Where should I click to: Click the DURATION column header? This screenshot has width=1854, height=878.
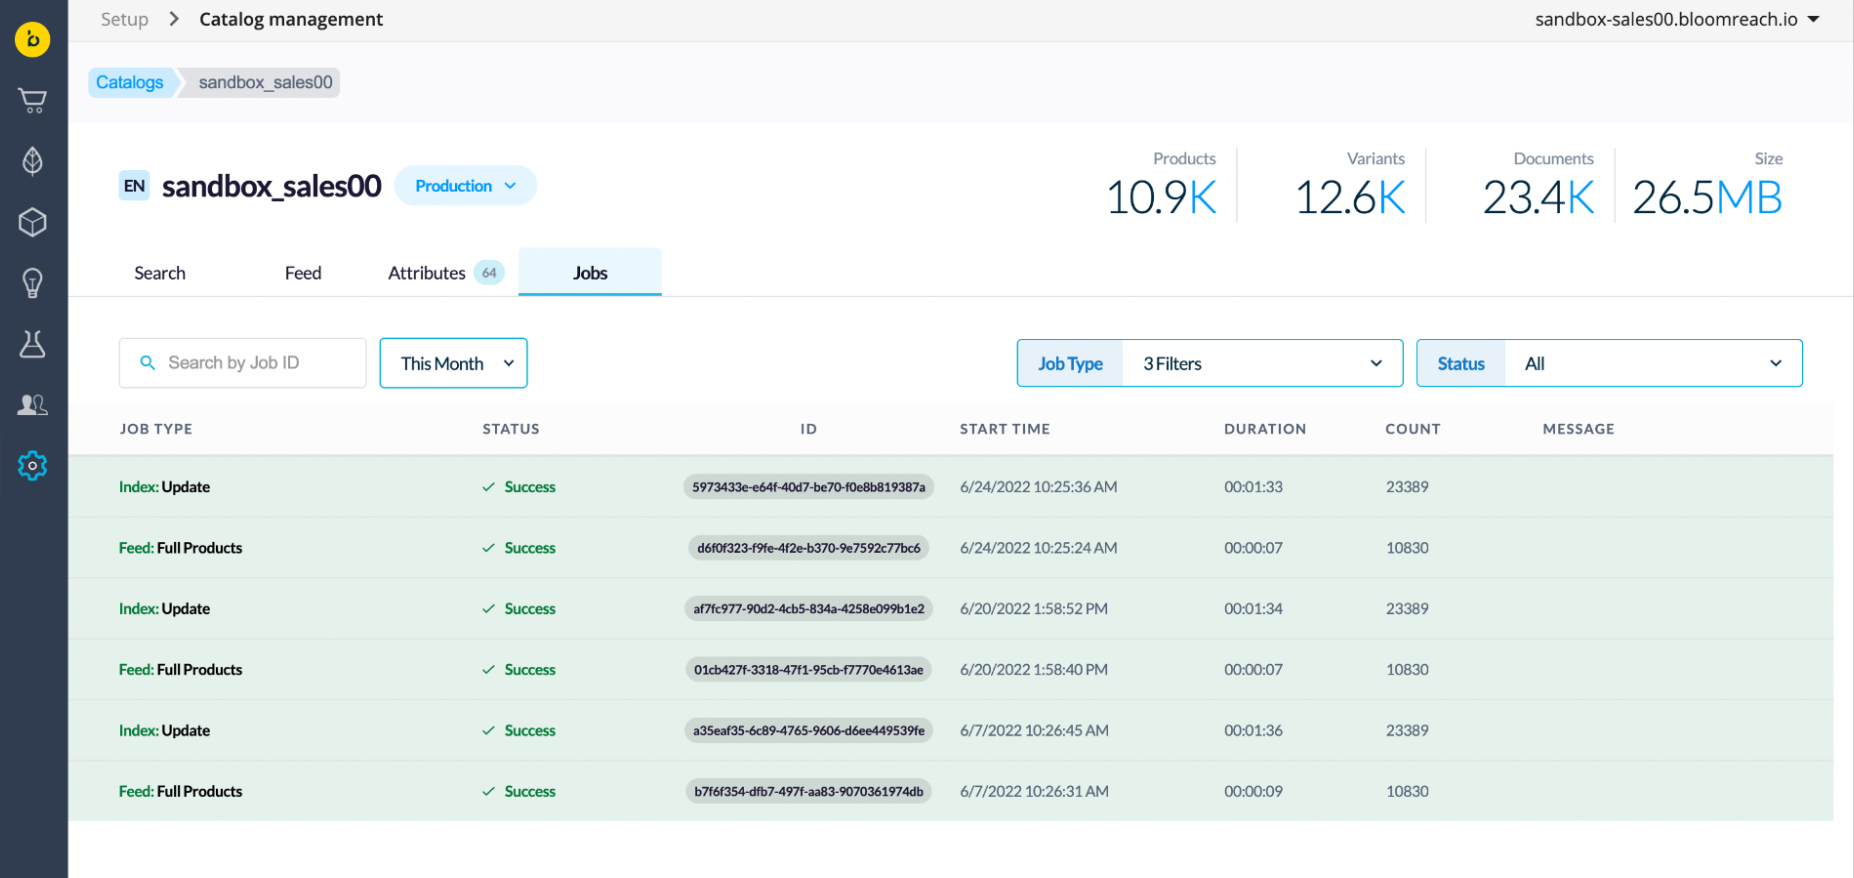(1265, 429)
